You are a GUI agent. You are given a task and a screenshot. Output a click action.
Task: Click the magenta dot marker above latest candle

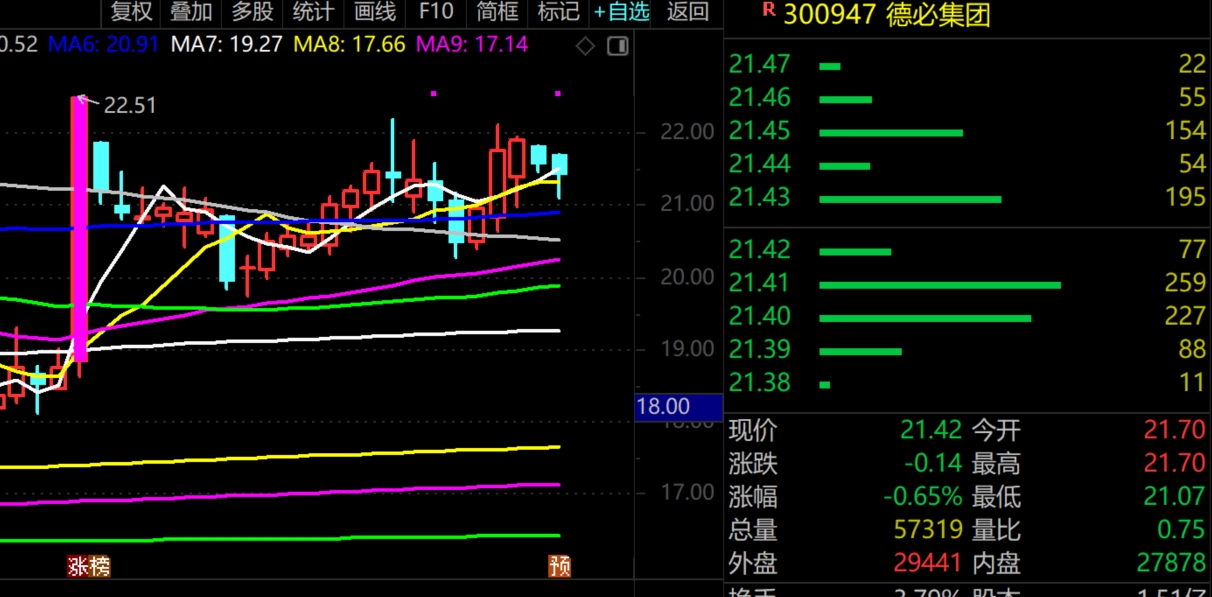click(x=557, y=94)
